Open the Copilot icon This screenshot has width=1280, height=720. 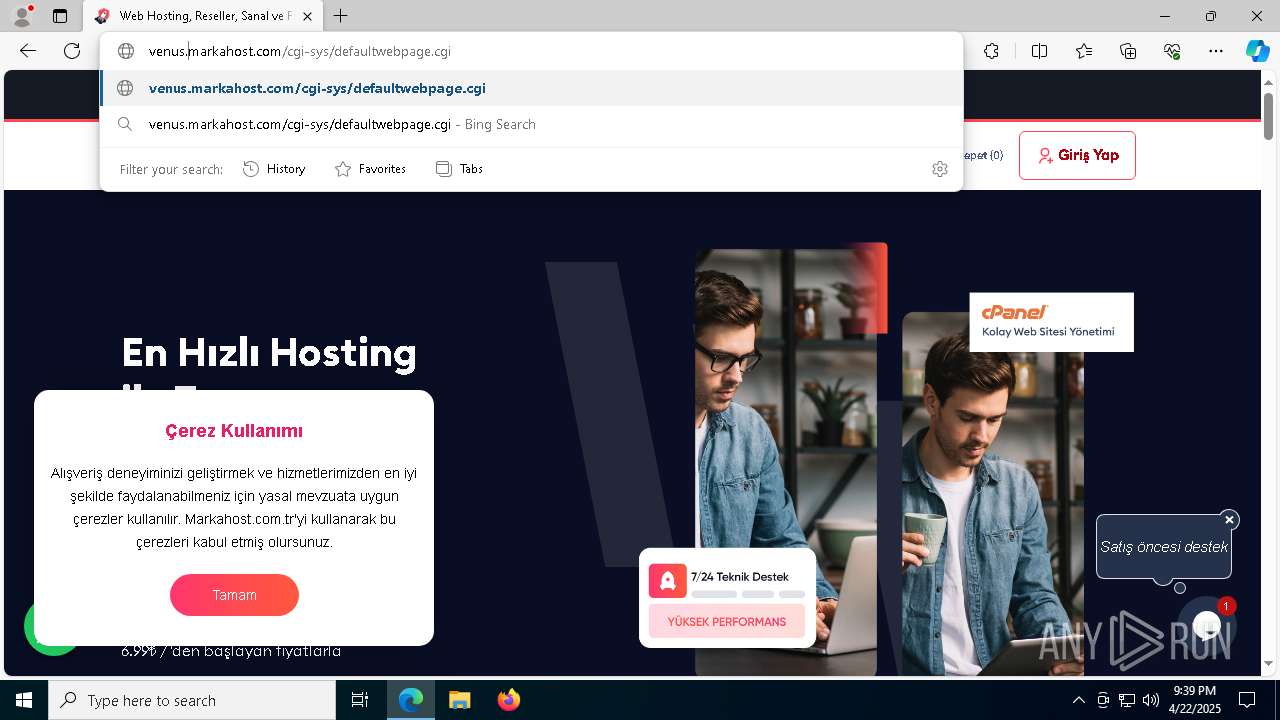(x=1257, y=51)
